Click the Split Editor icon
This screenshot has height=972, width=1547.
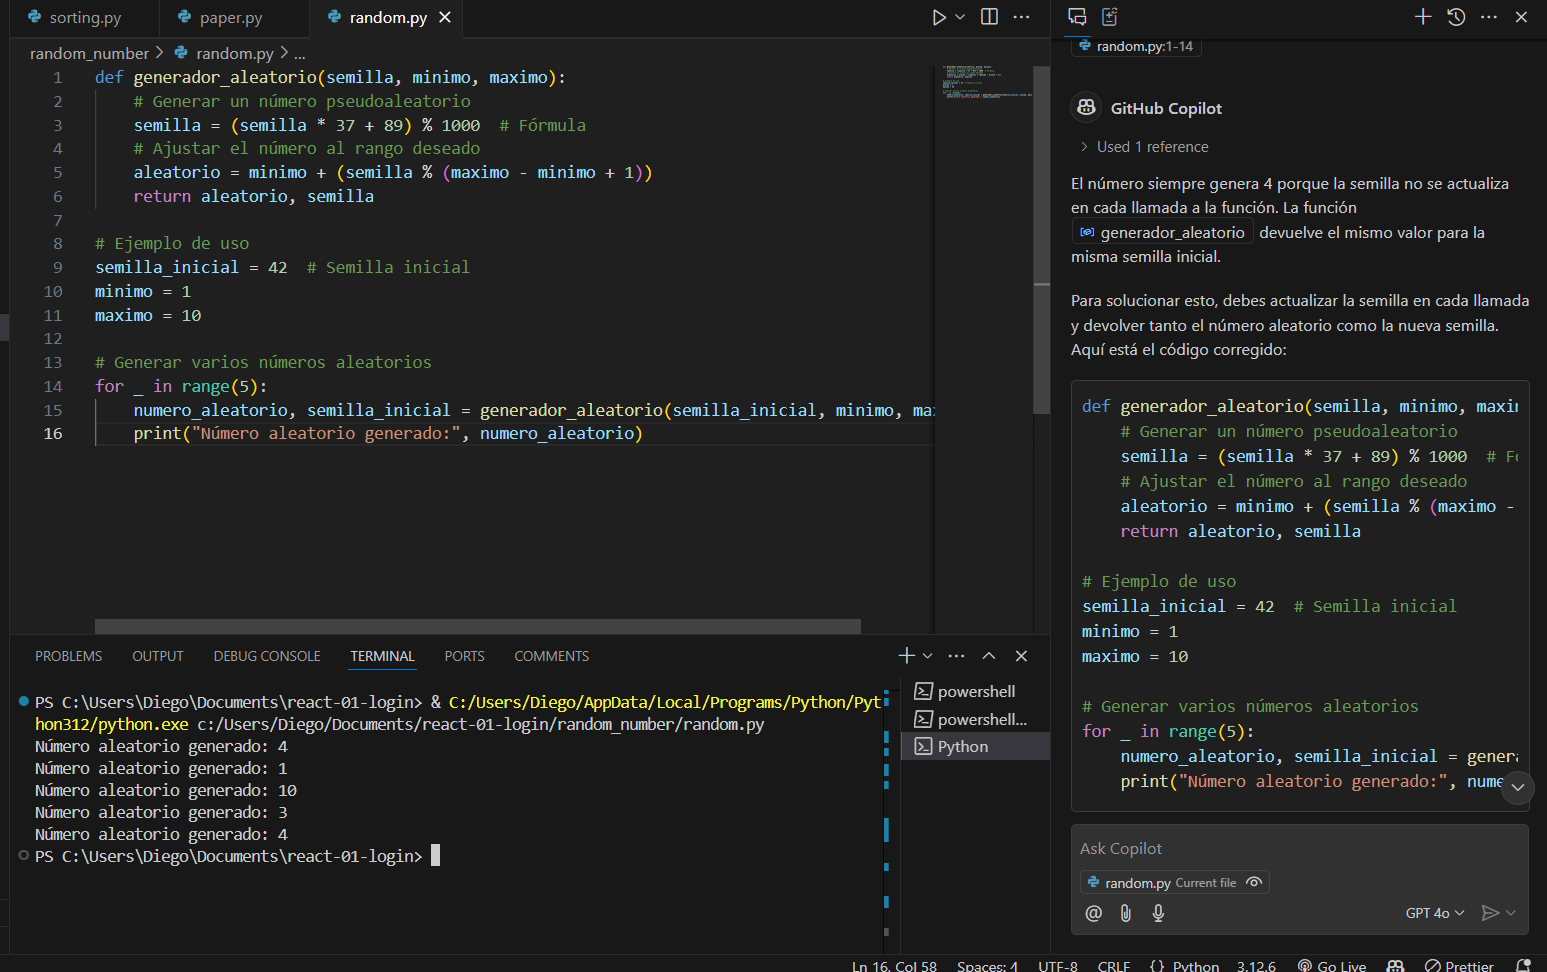[989, 17]
